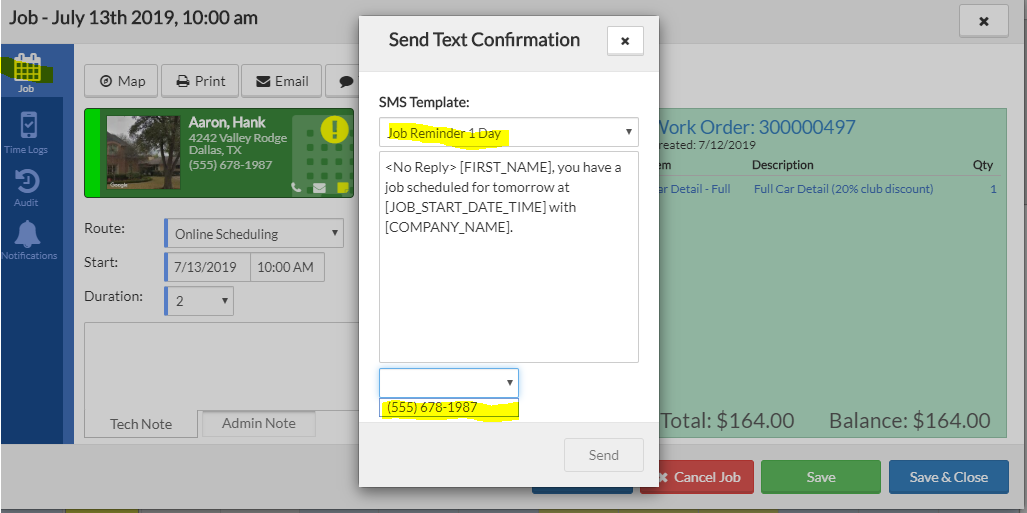Viewport: 1027px width, 513px height.
Task: Choose (555) 678-1987 from phone list
Action: coord(448,408)
